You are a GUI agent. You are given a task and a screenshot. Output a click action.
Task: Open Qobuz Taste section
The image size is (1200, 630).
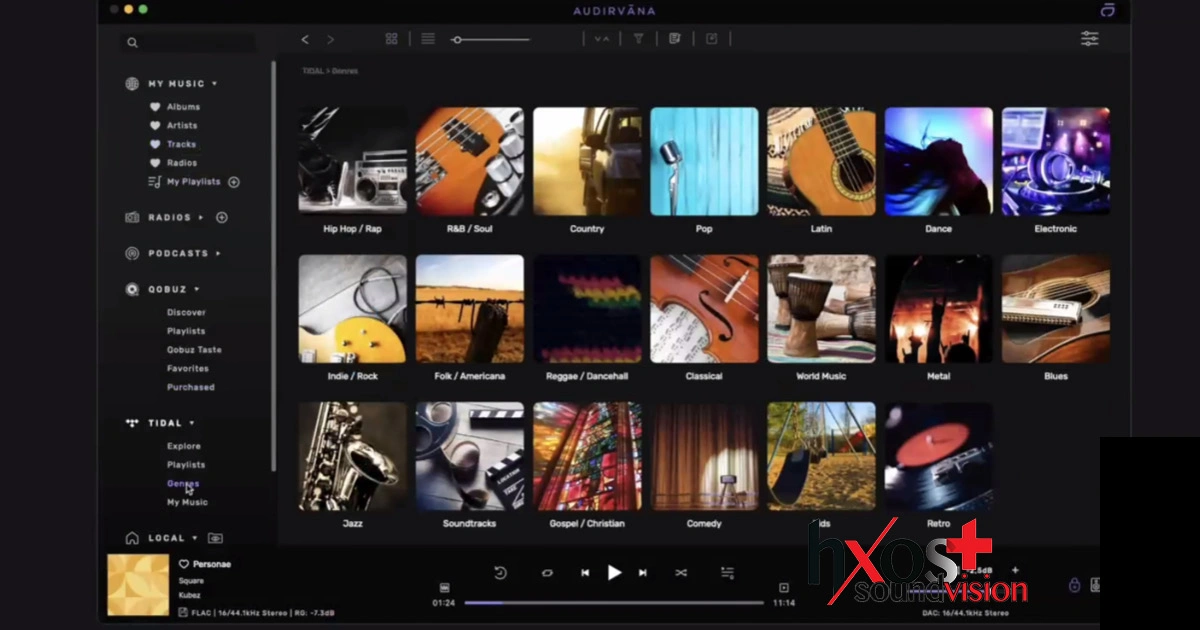click(x=194, y=350)
